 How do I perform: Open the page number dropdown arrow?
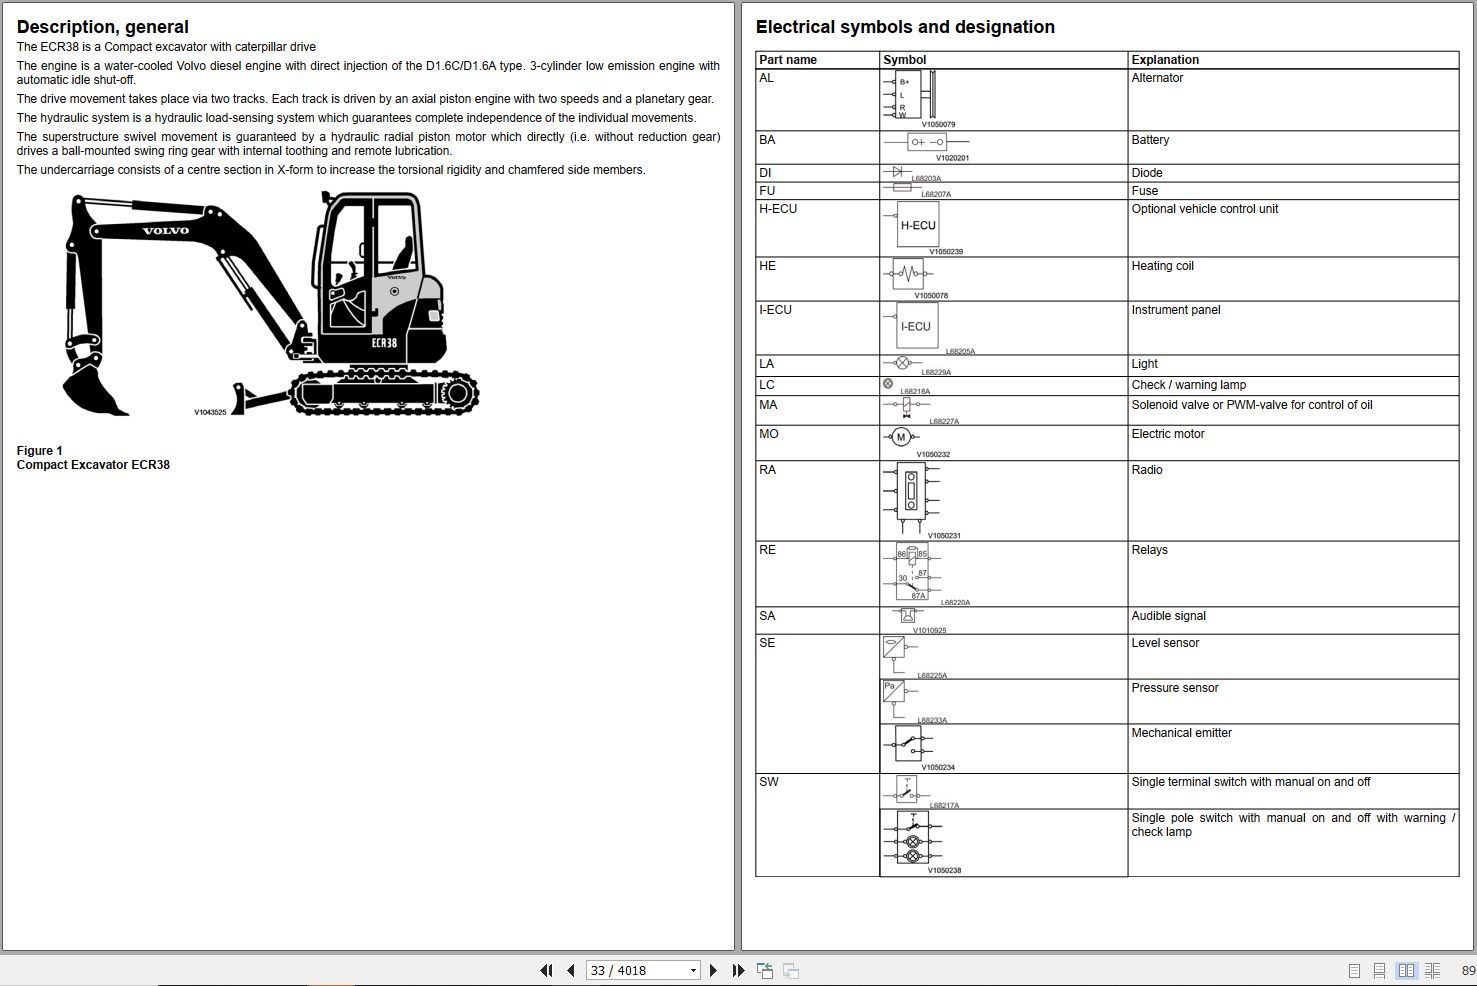693,970
